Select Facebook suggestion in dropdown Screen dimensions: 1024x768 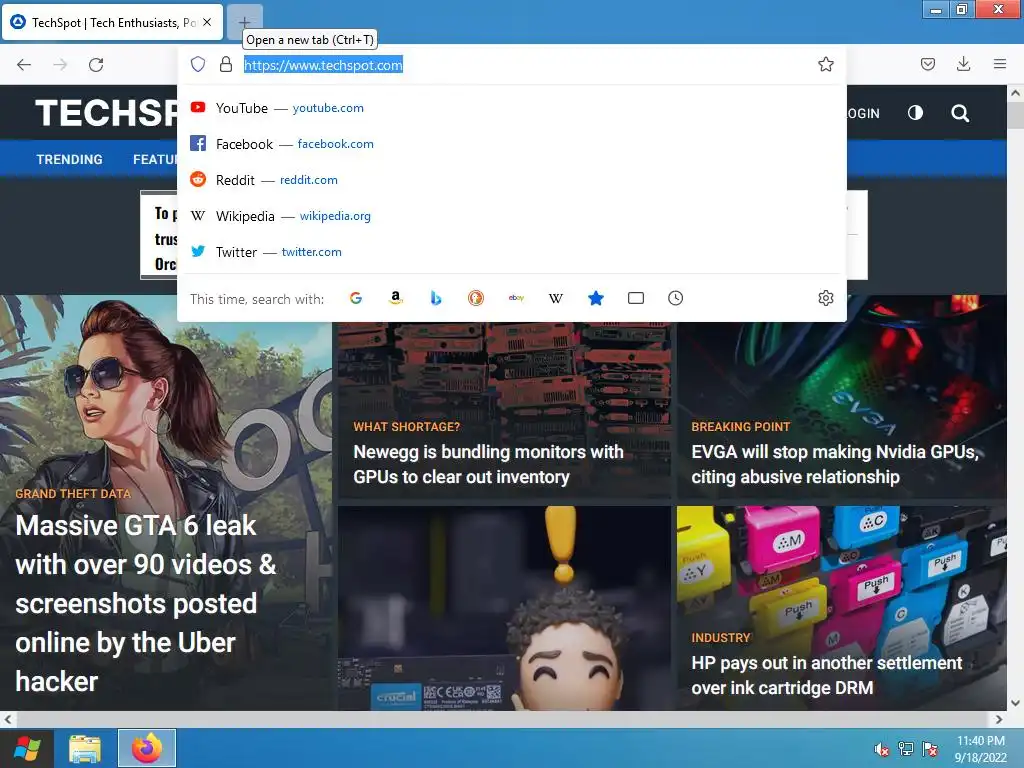click(x=512, y=144)
